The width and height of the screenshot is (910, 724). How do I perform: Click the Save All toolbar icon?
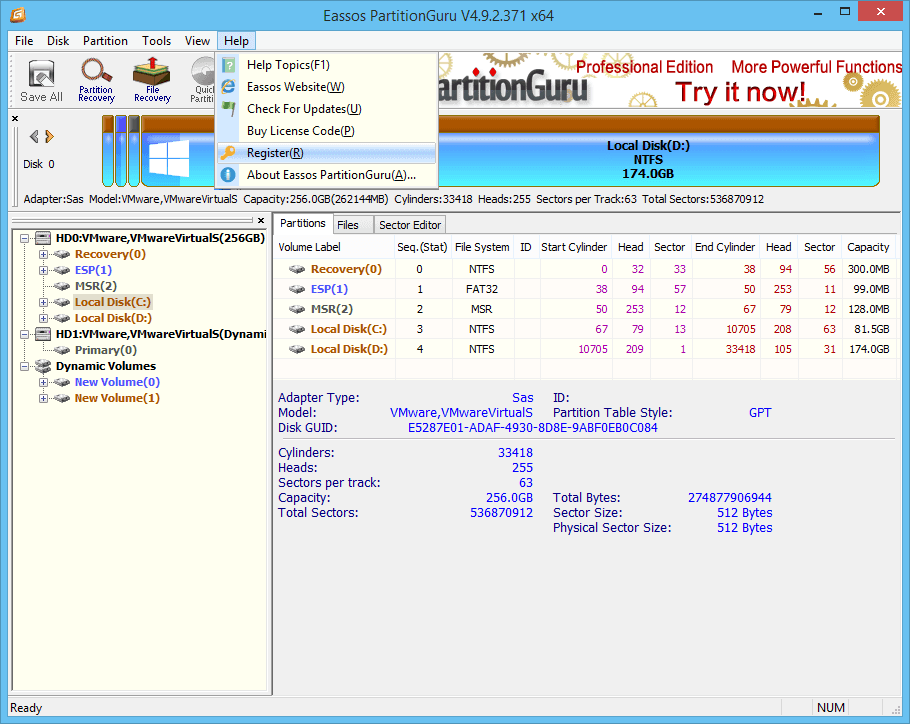pyautogui.click(x=41, y=80)
